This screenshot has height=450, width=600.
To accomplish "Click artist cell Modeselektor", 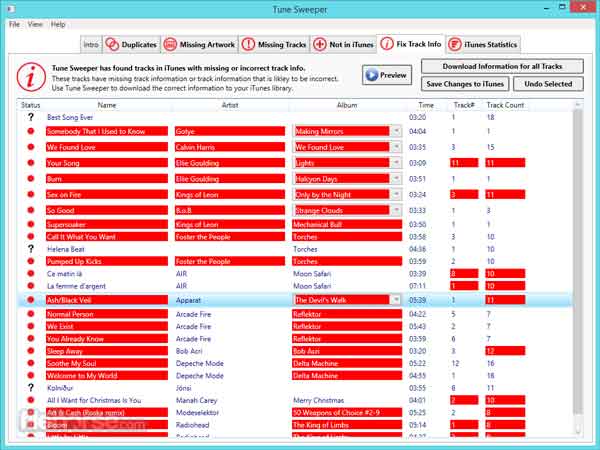I will tap(197, 412).
